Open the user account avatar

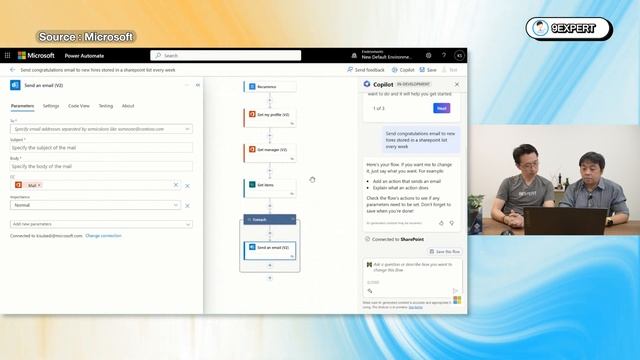pos(459,56)
